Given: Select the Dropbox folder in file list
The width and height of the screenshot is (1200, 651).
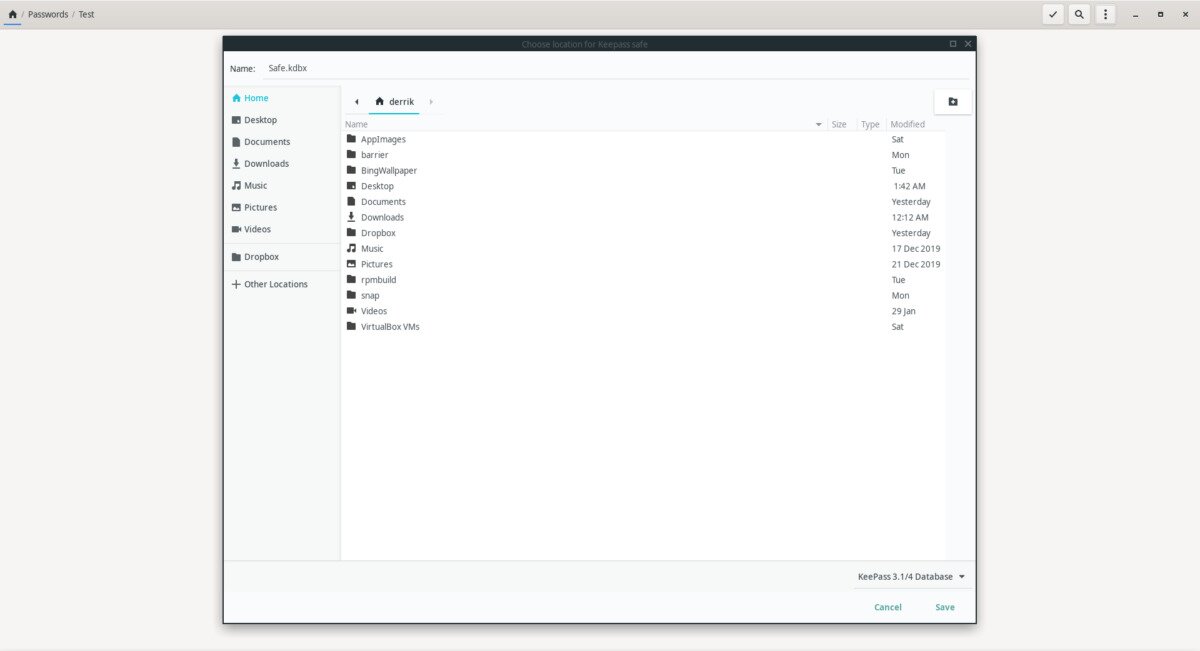Looking at the screenshot, I should pos(643,233).
